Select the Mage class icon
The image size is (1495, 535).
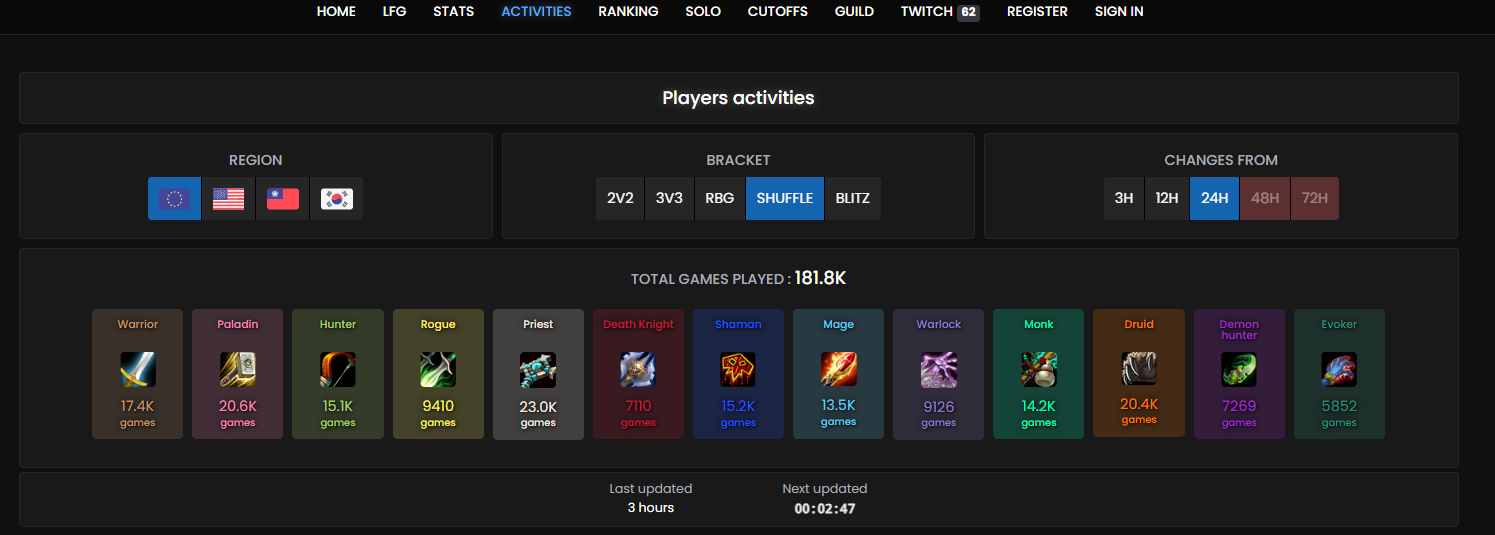(838, 370)
